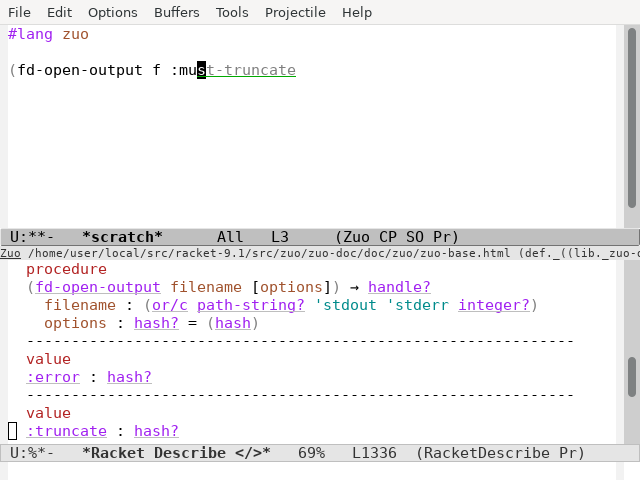Open the Buffers menu

pos(177,12)
